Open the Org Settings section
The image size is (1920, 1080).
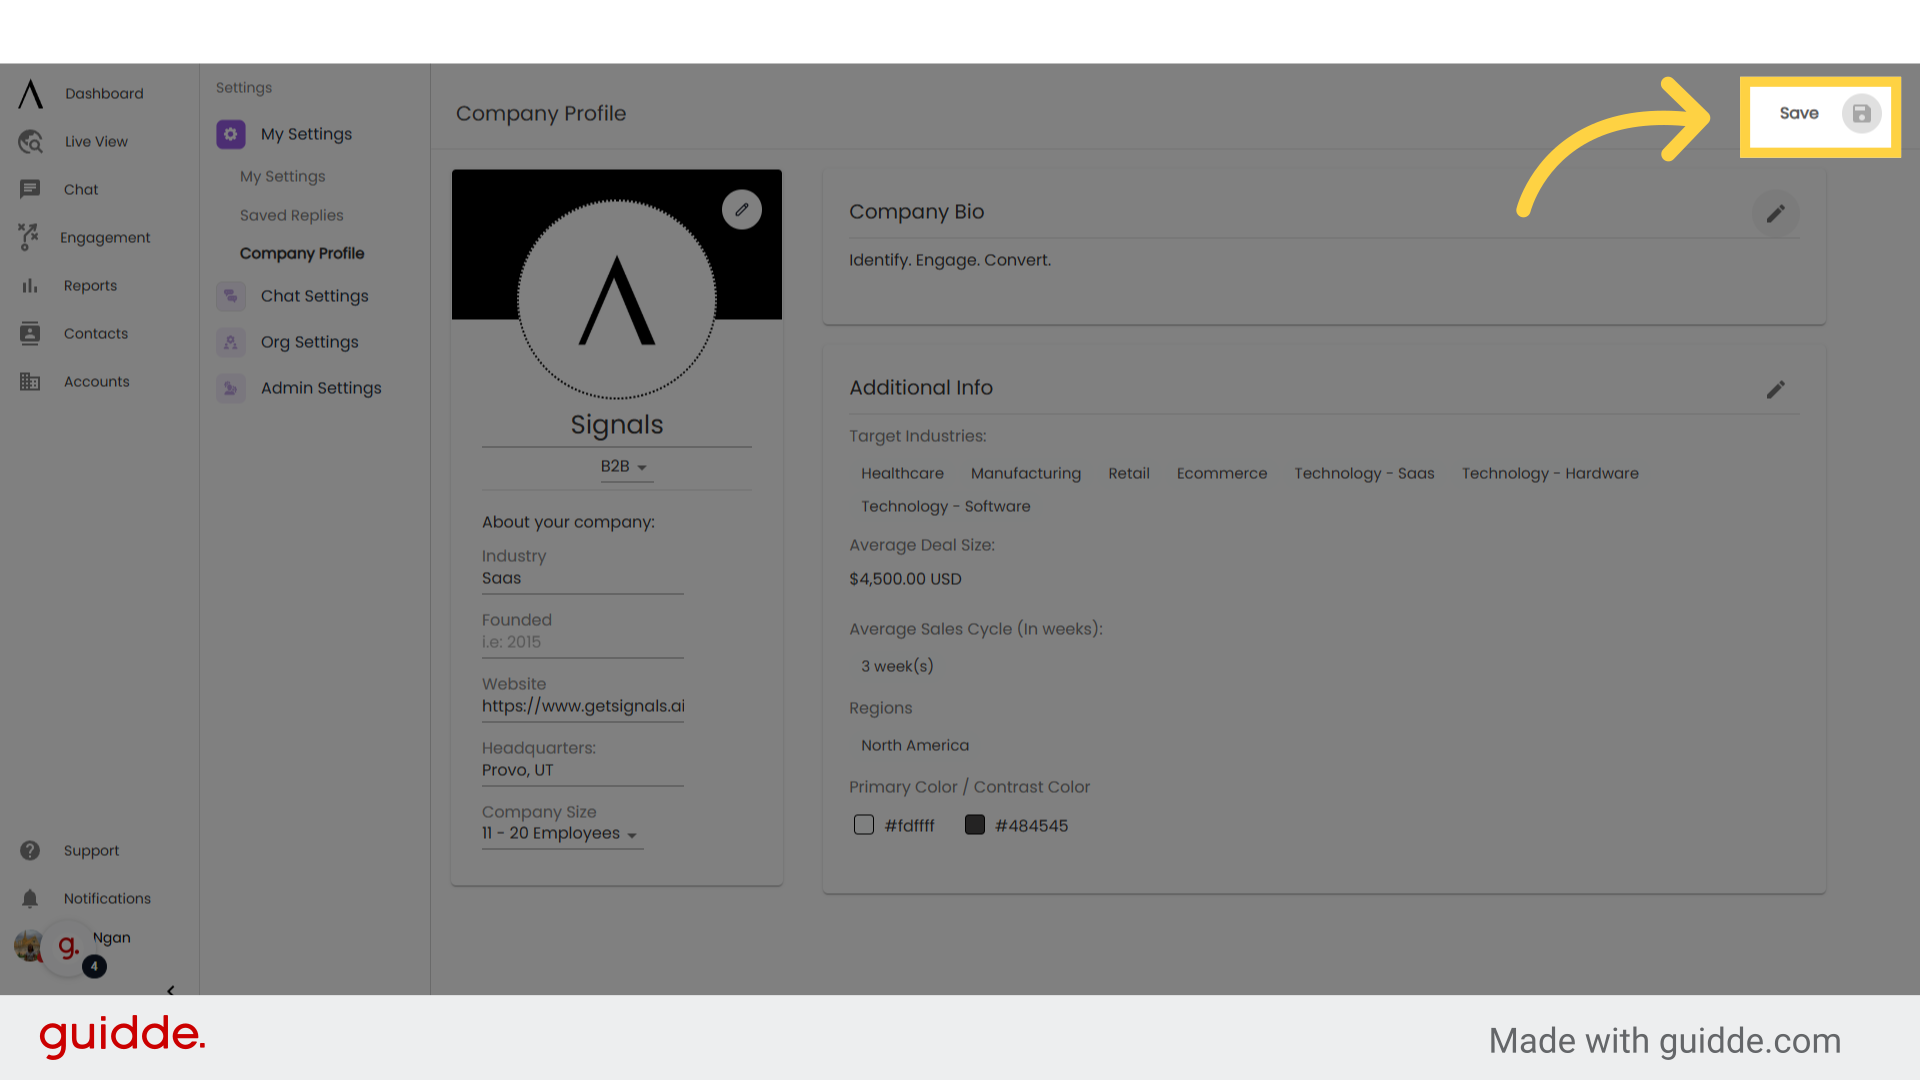click(x=309, y=342)
